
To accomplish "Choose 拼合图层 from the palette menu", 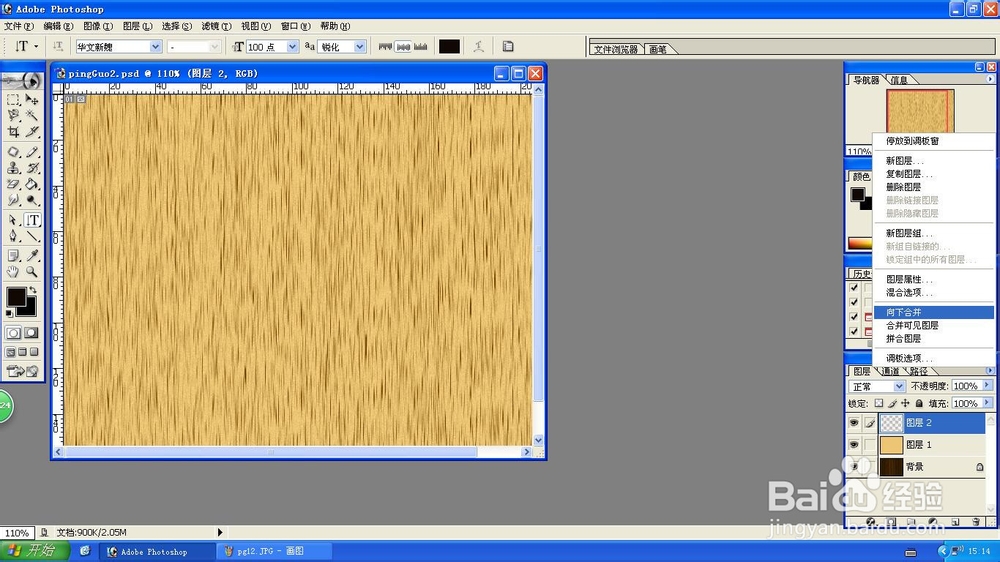I will click(933, 339).
